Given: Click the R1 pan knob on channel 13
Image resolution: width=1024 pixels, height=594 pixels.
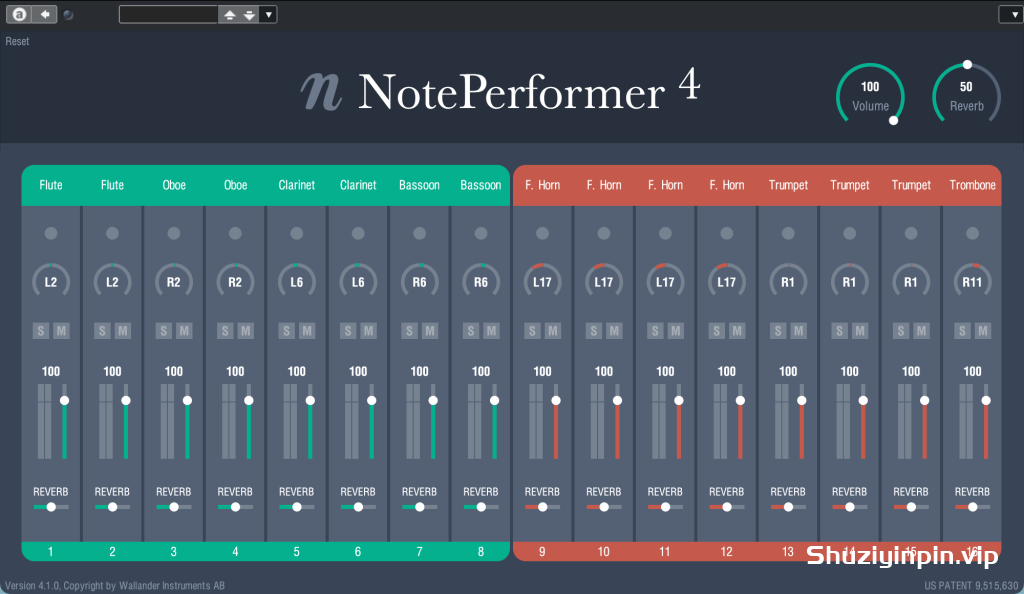Looking at the screenshot, I should [788, 281].
